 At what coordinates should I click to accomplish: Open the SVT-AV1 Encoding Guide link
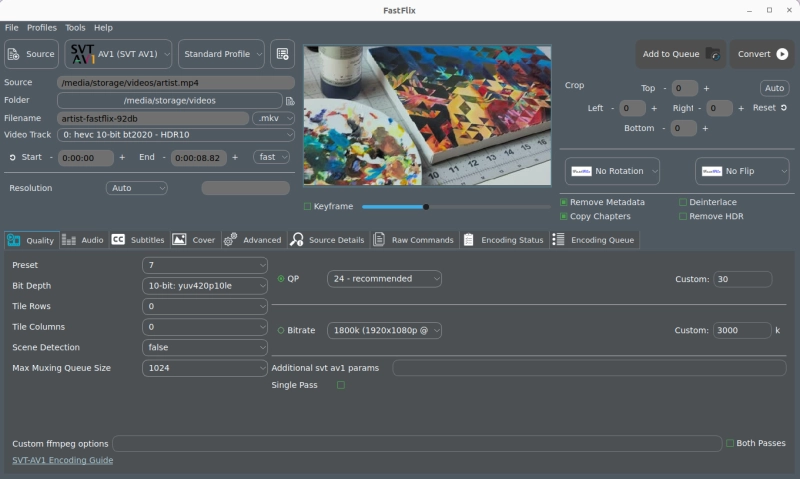tap(62, 460)
